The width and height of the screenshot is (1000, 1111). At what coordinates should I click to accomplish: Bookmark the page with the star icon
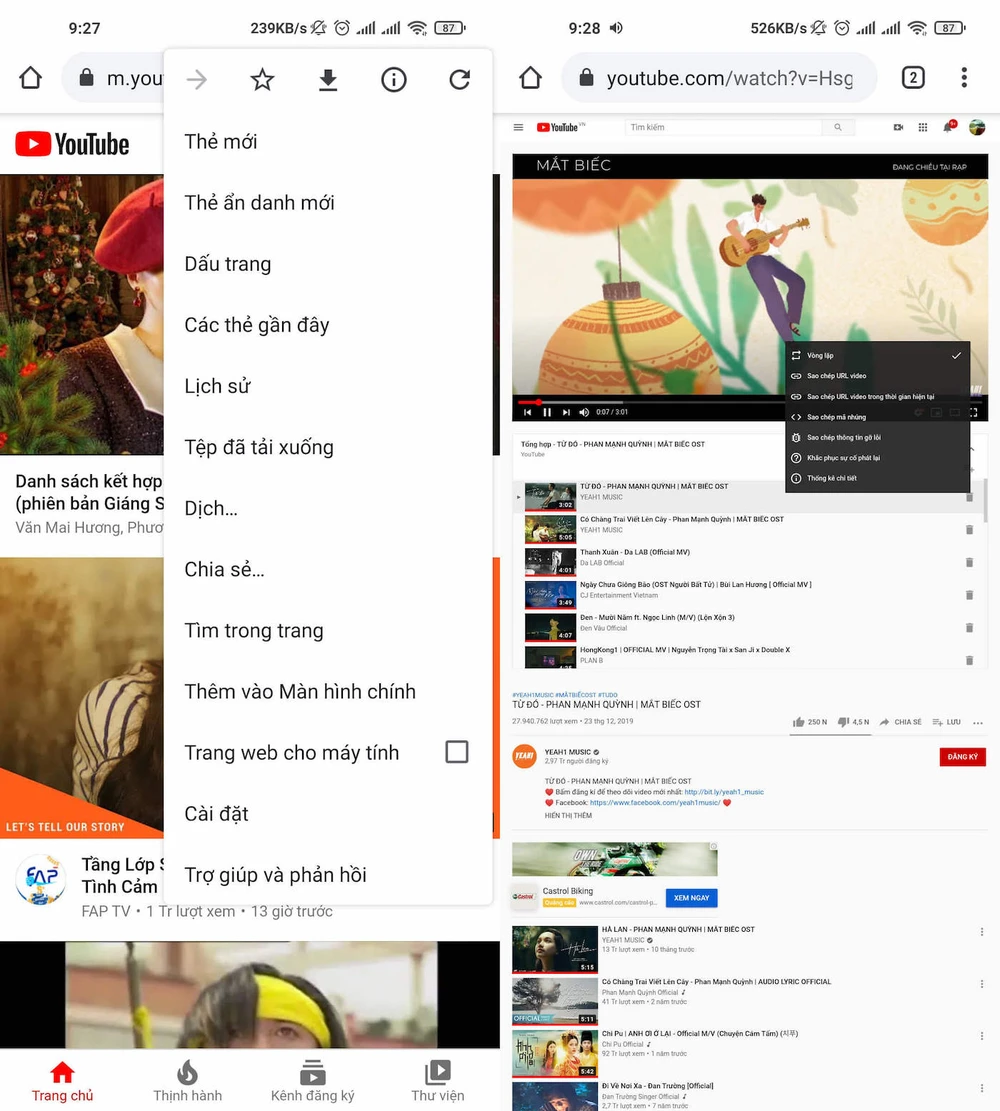(x=262, y=79)
